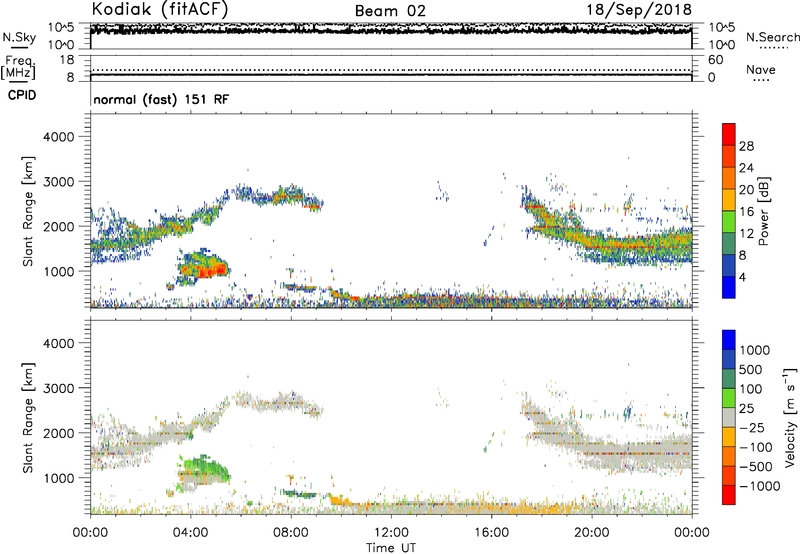Click the "04:00" time tick label
Viewport: 800px width, 554px height.
click(190, 533)
